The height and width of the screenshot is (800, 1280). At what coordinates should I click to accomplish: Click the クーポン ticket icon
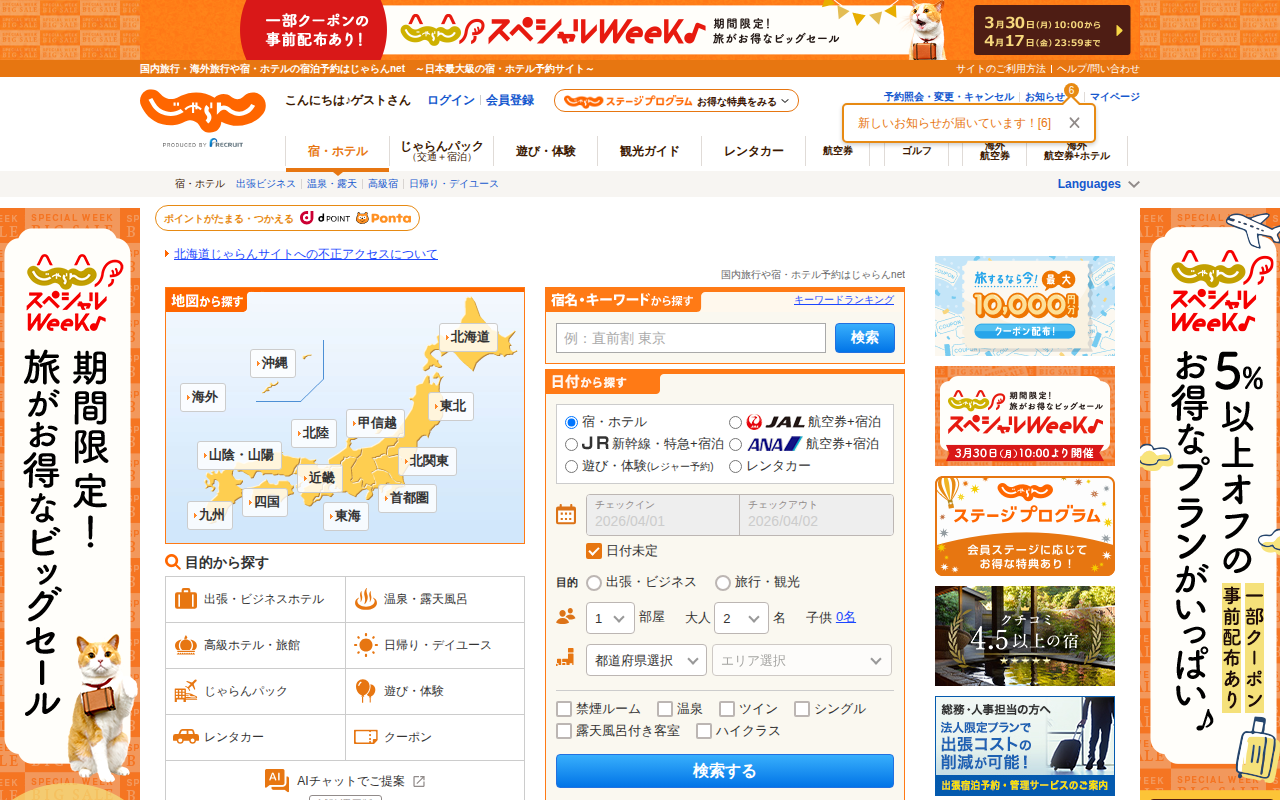click(x=366, y=737)
